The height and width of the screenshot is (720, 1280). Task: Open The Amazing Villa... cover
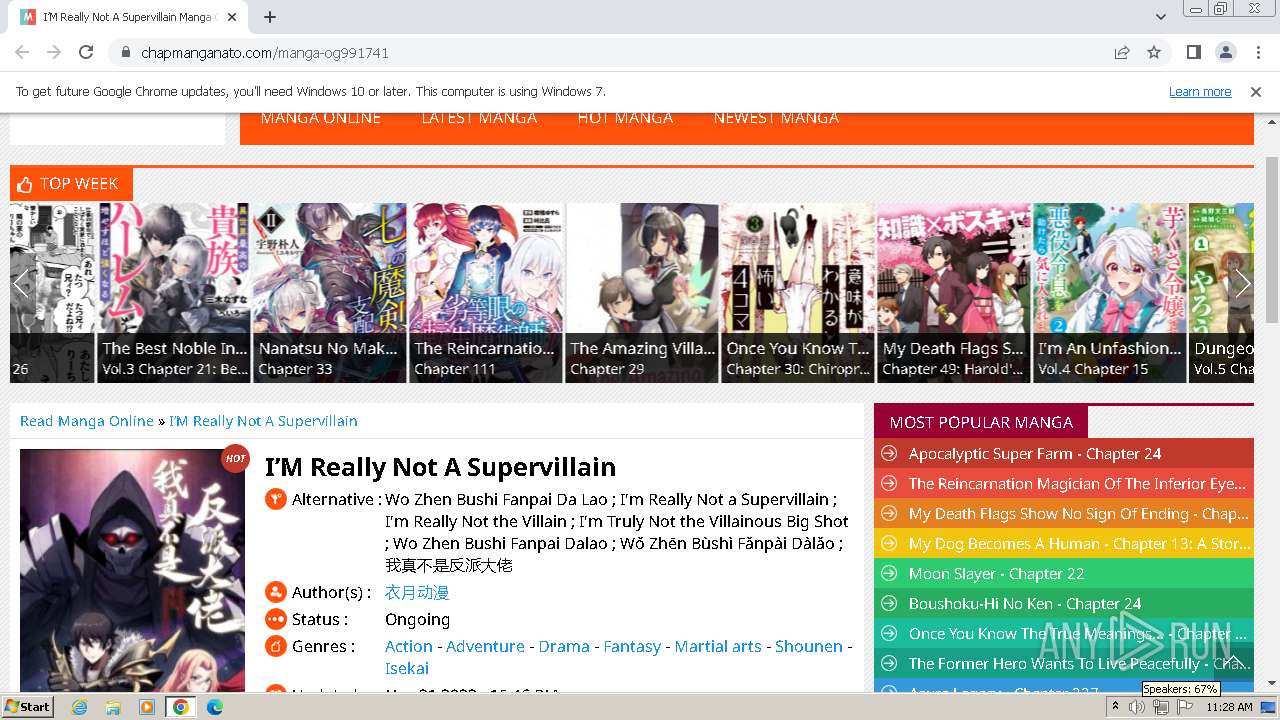pos(642,292)
